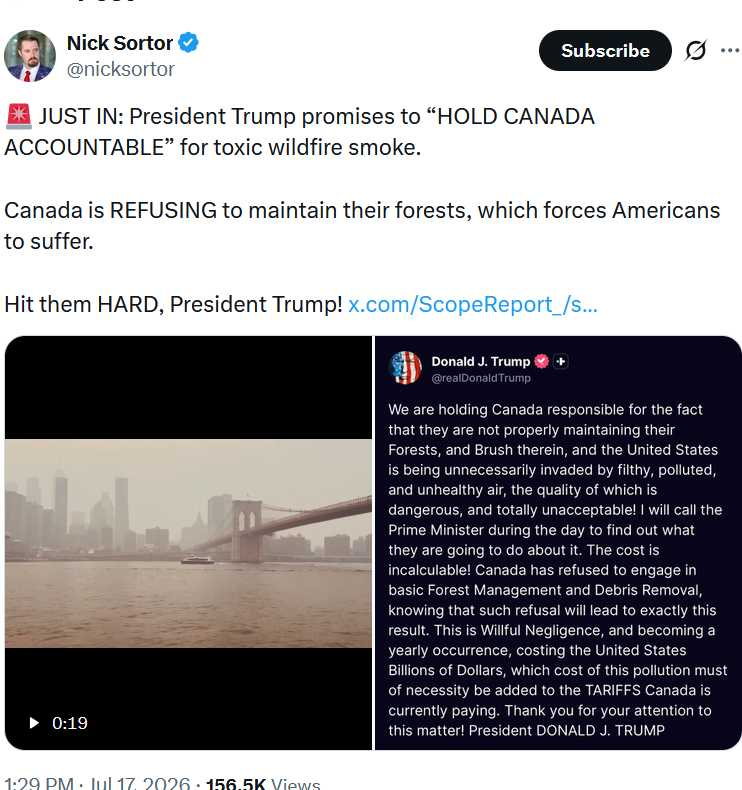Open the x.com/ScopeReport_ link
The width and height of the screenshot is (742, 790).
tap(473, 304)
